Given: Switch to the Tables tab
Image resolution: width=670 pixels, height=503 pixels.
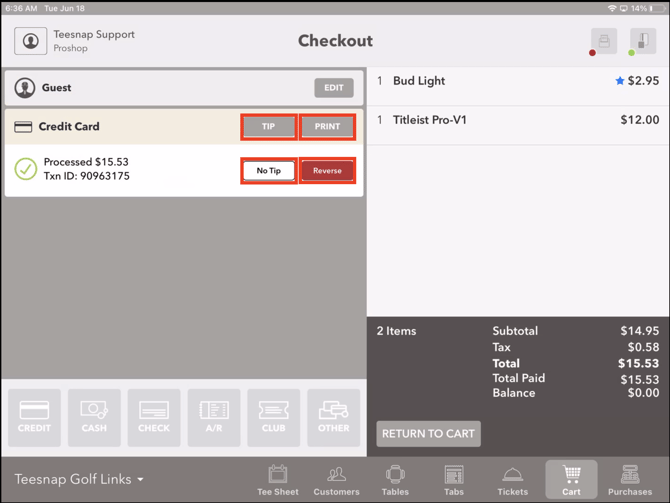Looking at the screenshot, I should click(x=395, y=480).
